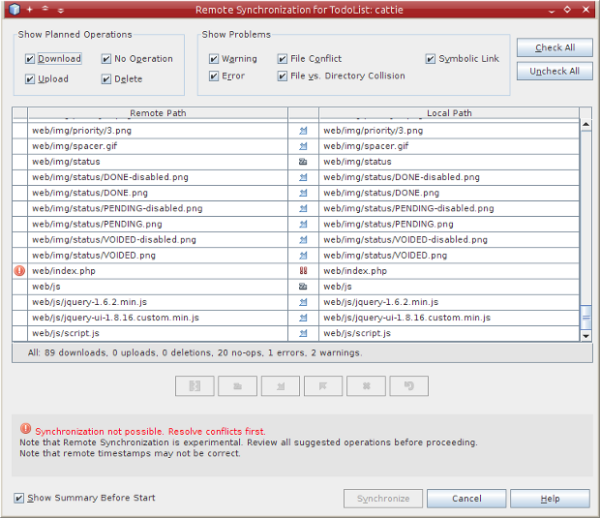The width and height of the screenshot is (600, 518).
Task: Open the window menu icon in title bar
Action: pyautogui.click(x=11, y=9)
